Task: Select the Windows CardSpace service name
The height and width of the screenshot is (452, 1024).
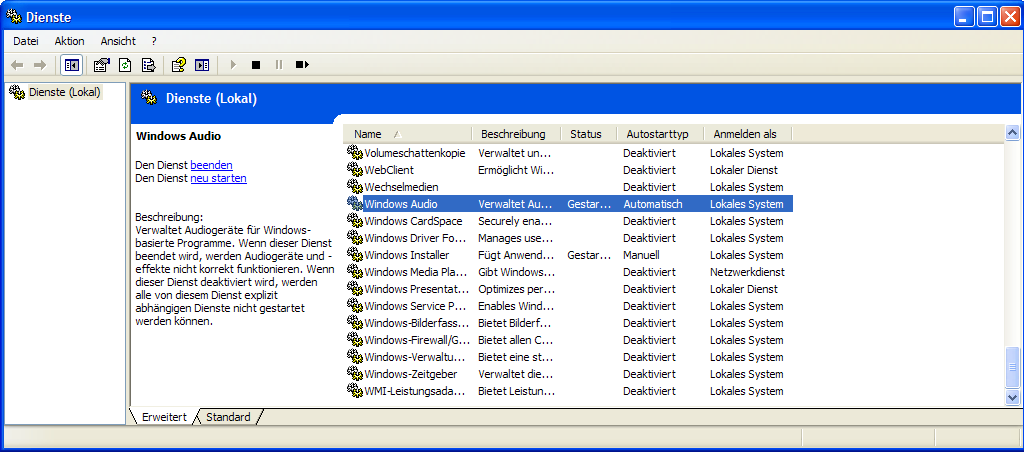Action: coord(413,221)
